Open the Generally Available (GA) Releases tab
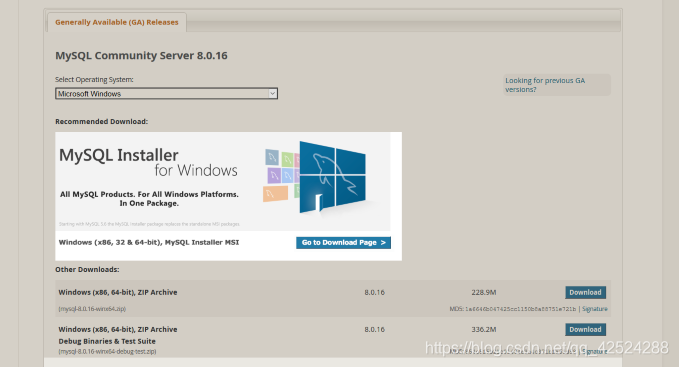The height and width of the screenshot is (367, 679). [116, 22]
